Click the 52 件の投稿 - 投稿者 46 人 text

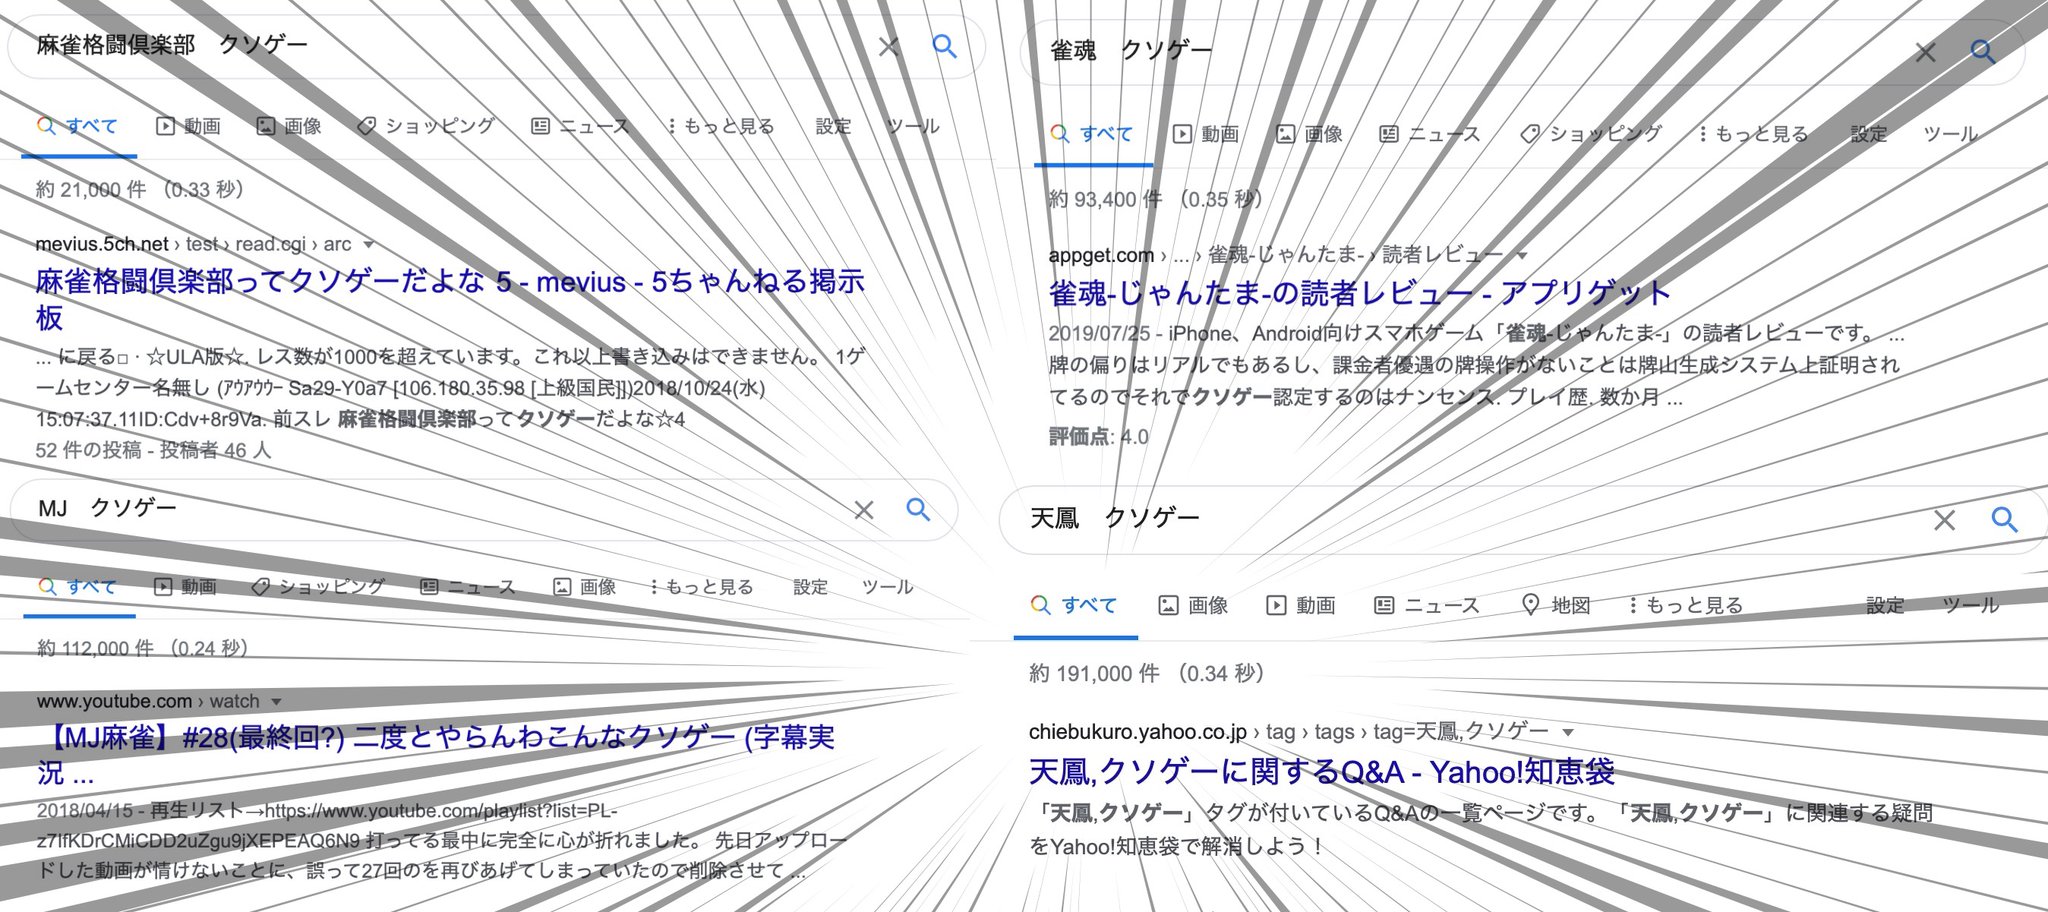(153, 450)
